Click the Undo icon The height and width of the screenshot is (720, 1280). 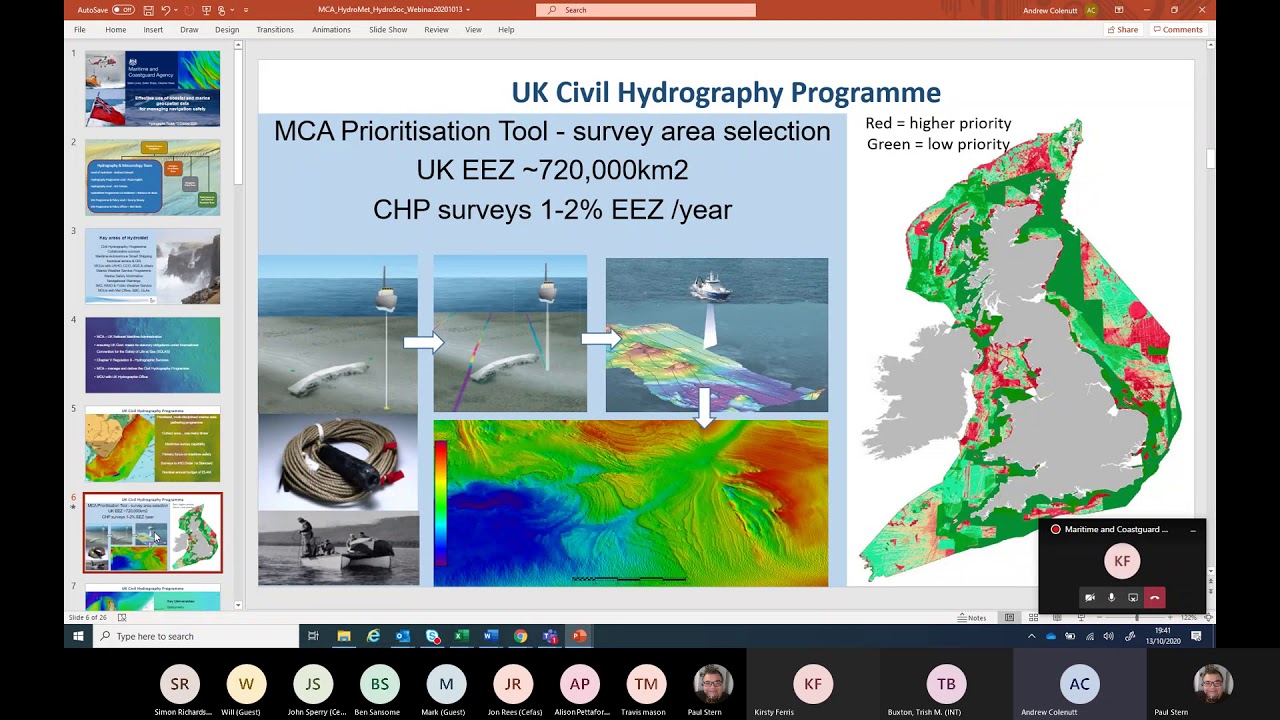[166, 10]
